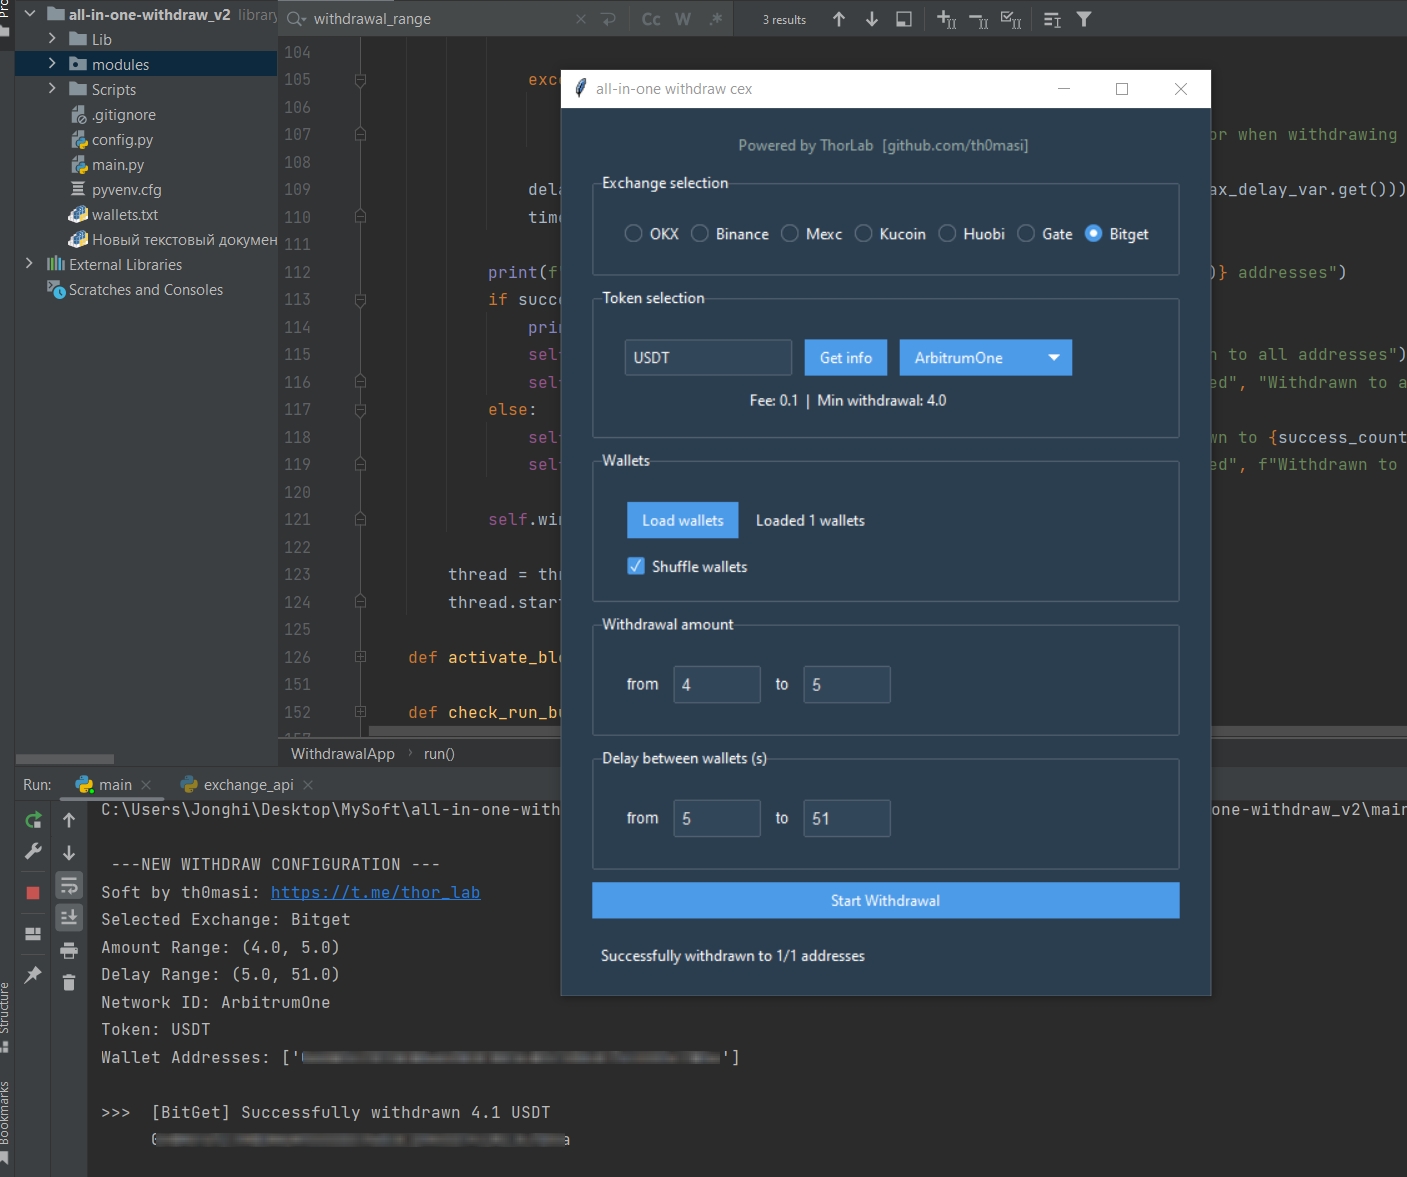Open the Bookmarks tool window

pyautogui.click(x=5, y=1120)
